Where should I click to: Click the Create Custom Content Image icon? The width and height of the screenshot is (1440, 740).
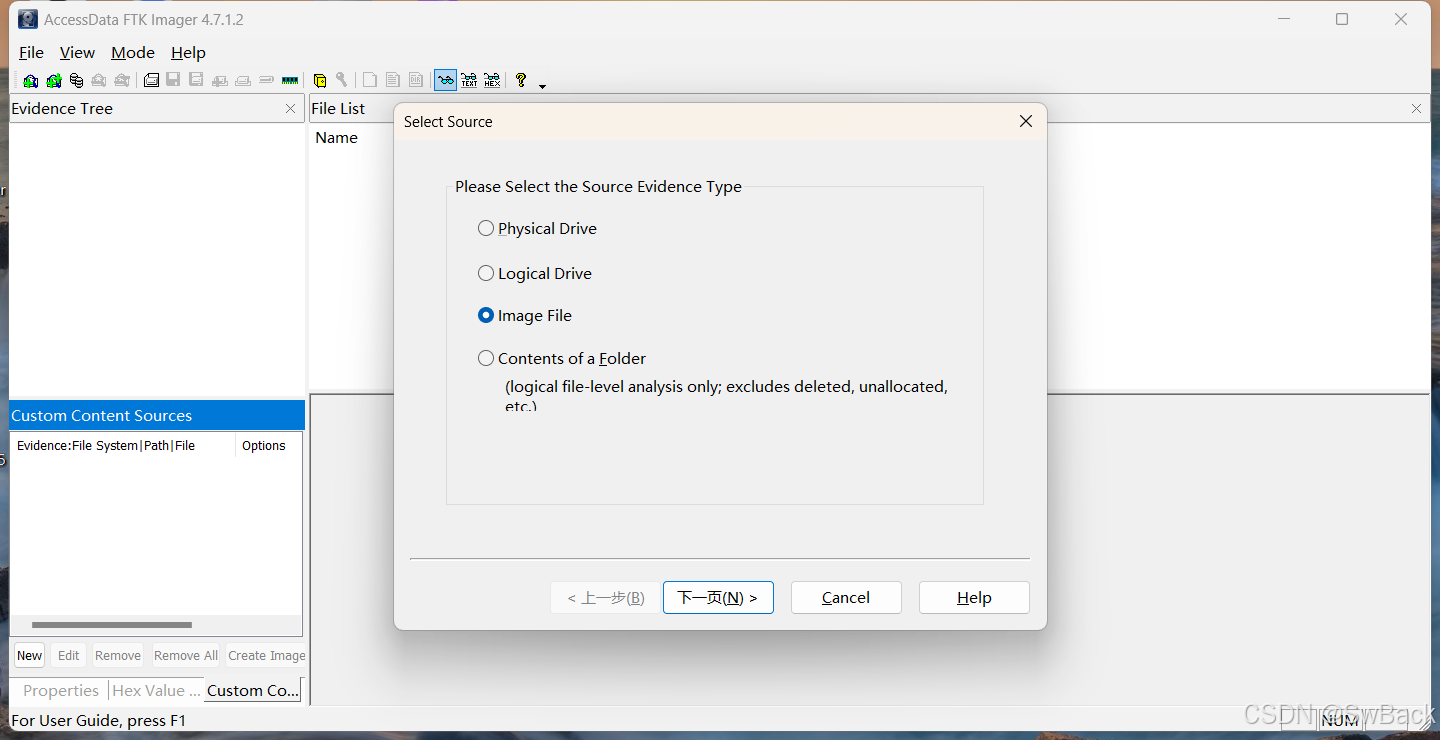243,81
